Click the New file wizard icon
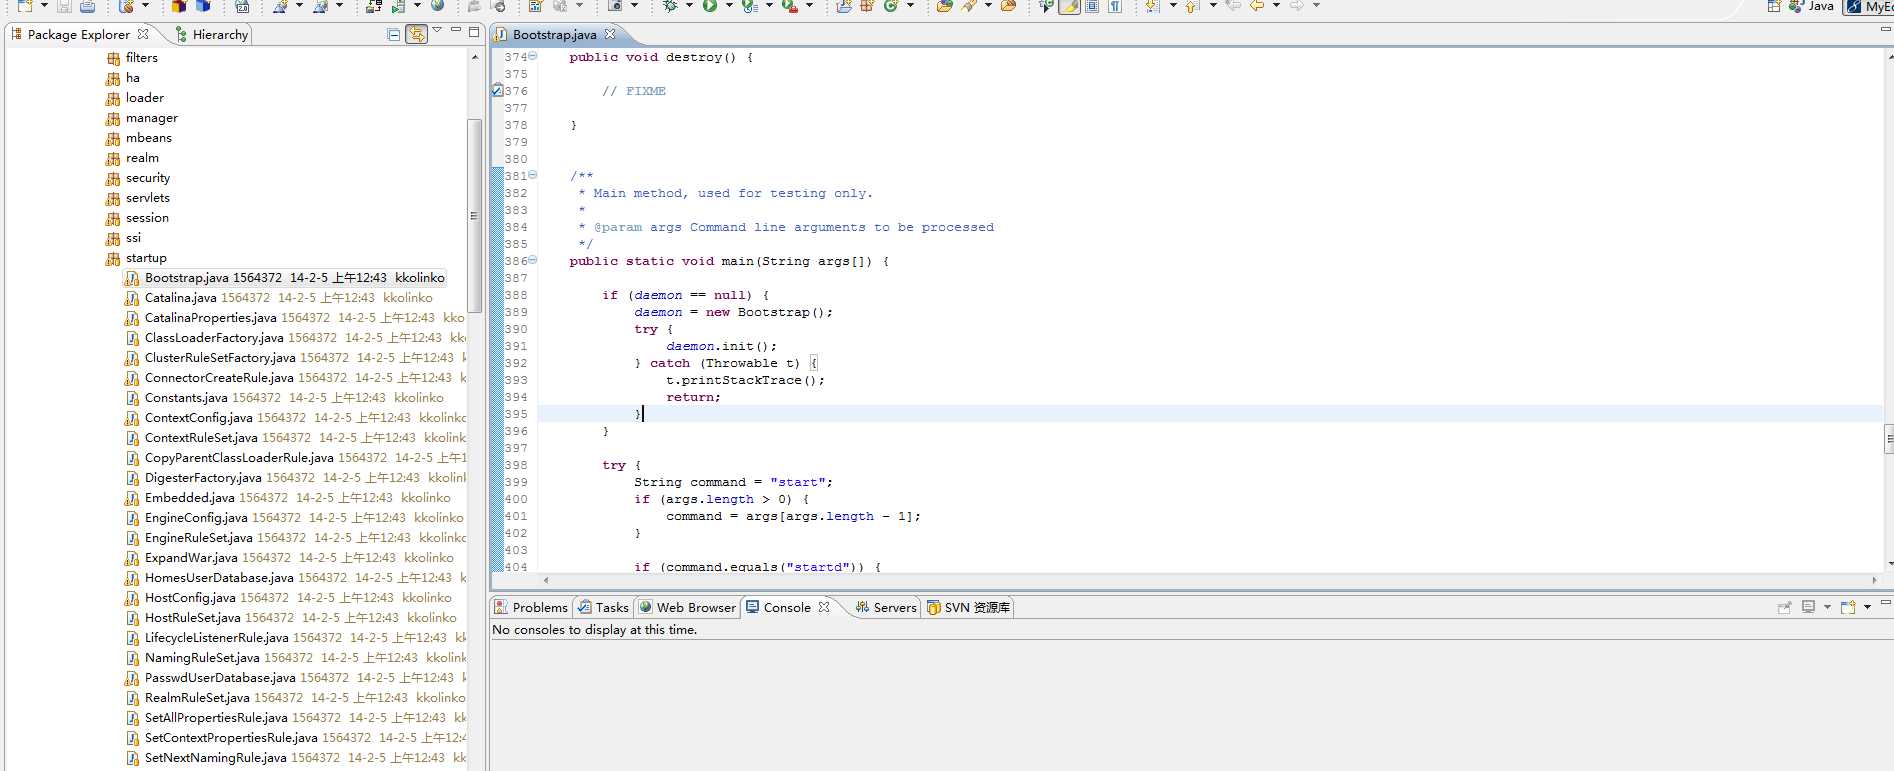Screen dimensions: 1894x771 [25, 6]
